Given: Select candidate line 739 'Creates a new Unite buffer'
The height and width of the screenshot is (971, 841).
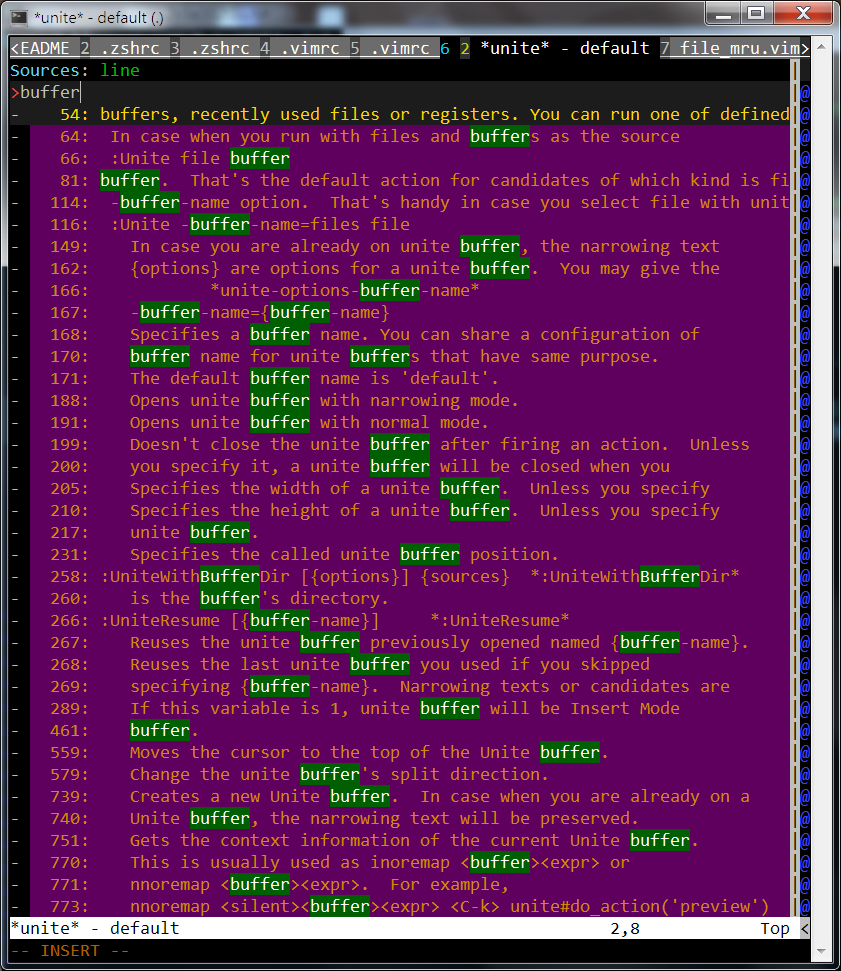Looking at the screenshot, I should click(400, 796).
